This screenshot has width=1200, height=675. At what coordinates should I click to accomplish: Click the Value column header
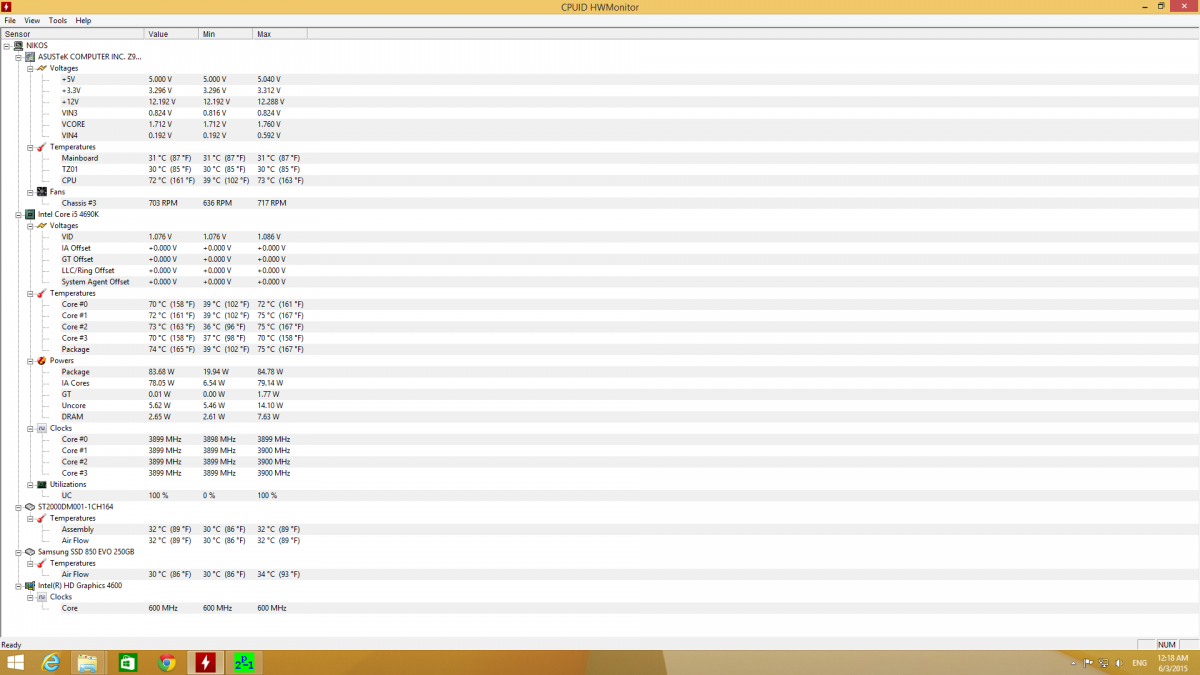[x=172, y=34]
